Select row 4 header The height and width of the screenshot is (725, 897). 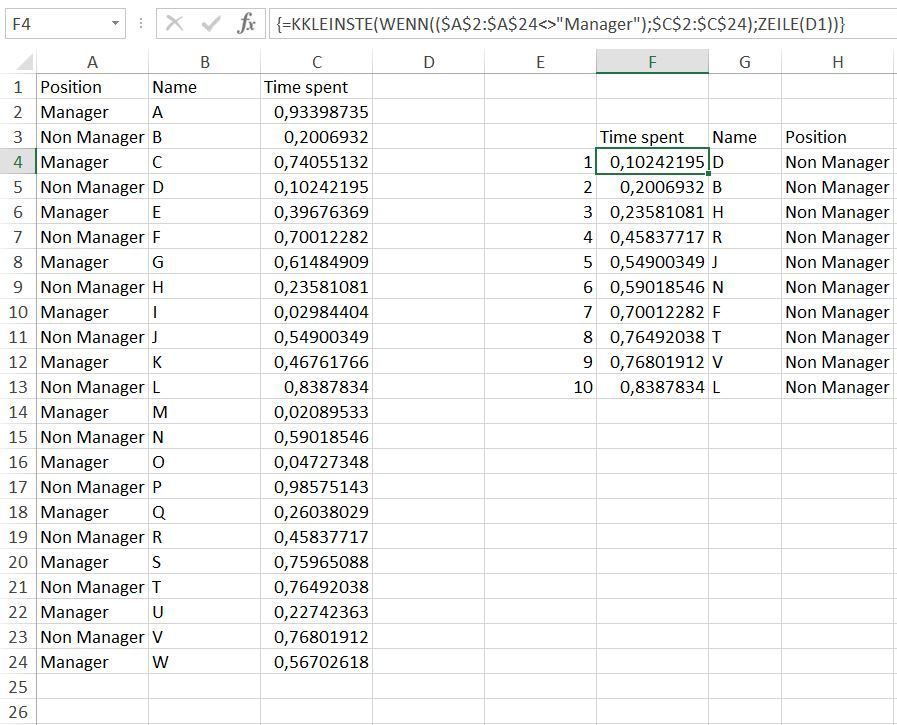tap(18, 162)
